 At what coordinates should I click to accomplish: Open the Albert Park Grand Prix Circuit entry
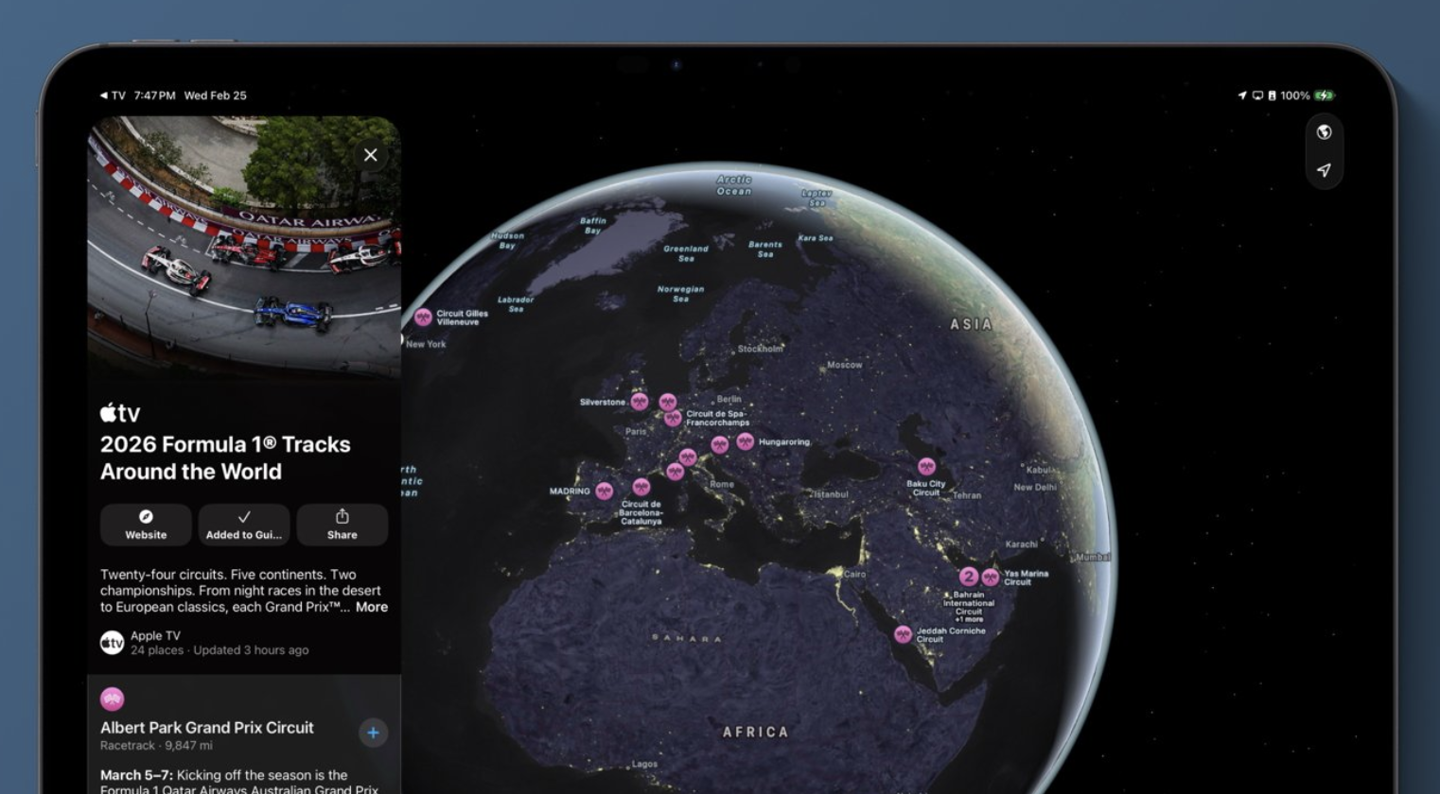(207, 728)
